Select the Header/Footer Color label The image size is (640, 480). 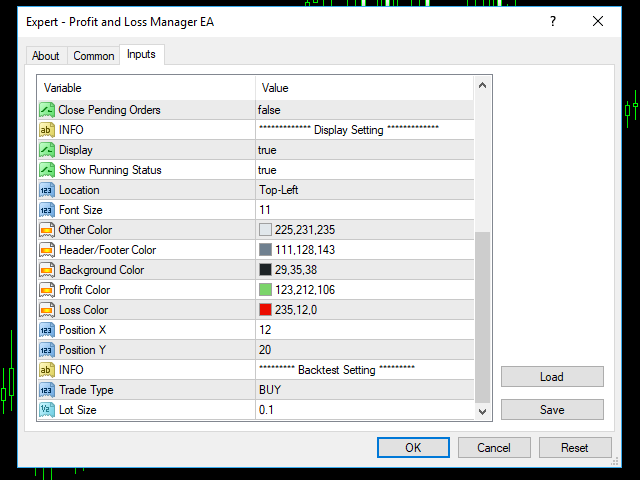(107, 250)
